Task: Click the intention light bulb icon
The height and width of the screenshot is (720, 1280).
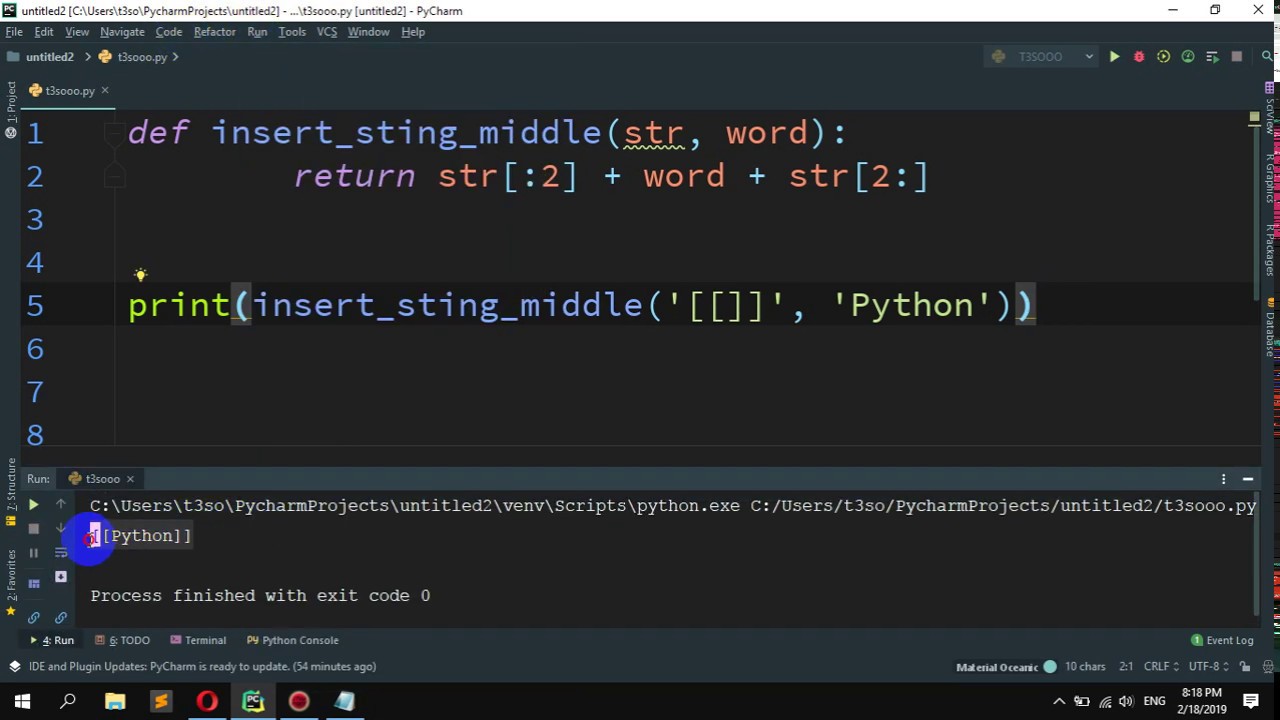Action: [140, 275]
